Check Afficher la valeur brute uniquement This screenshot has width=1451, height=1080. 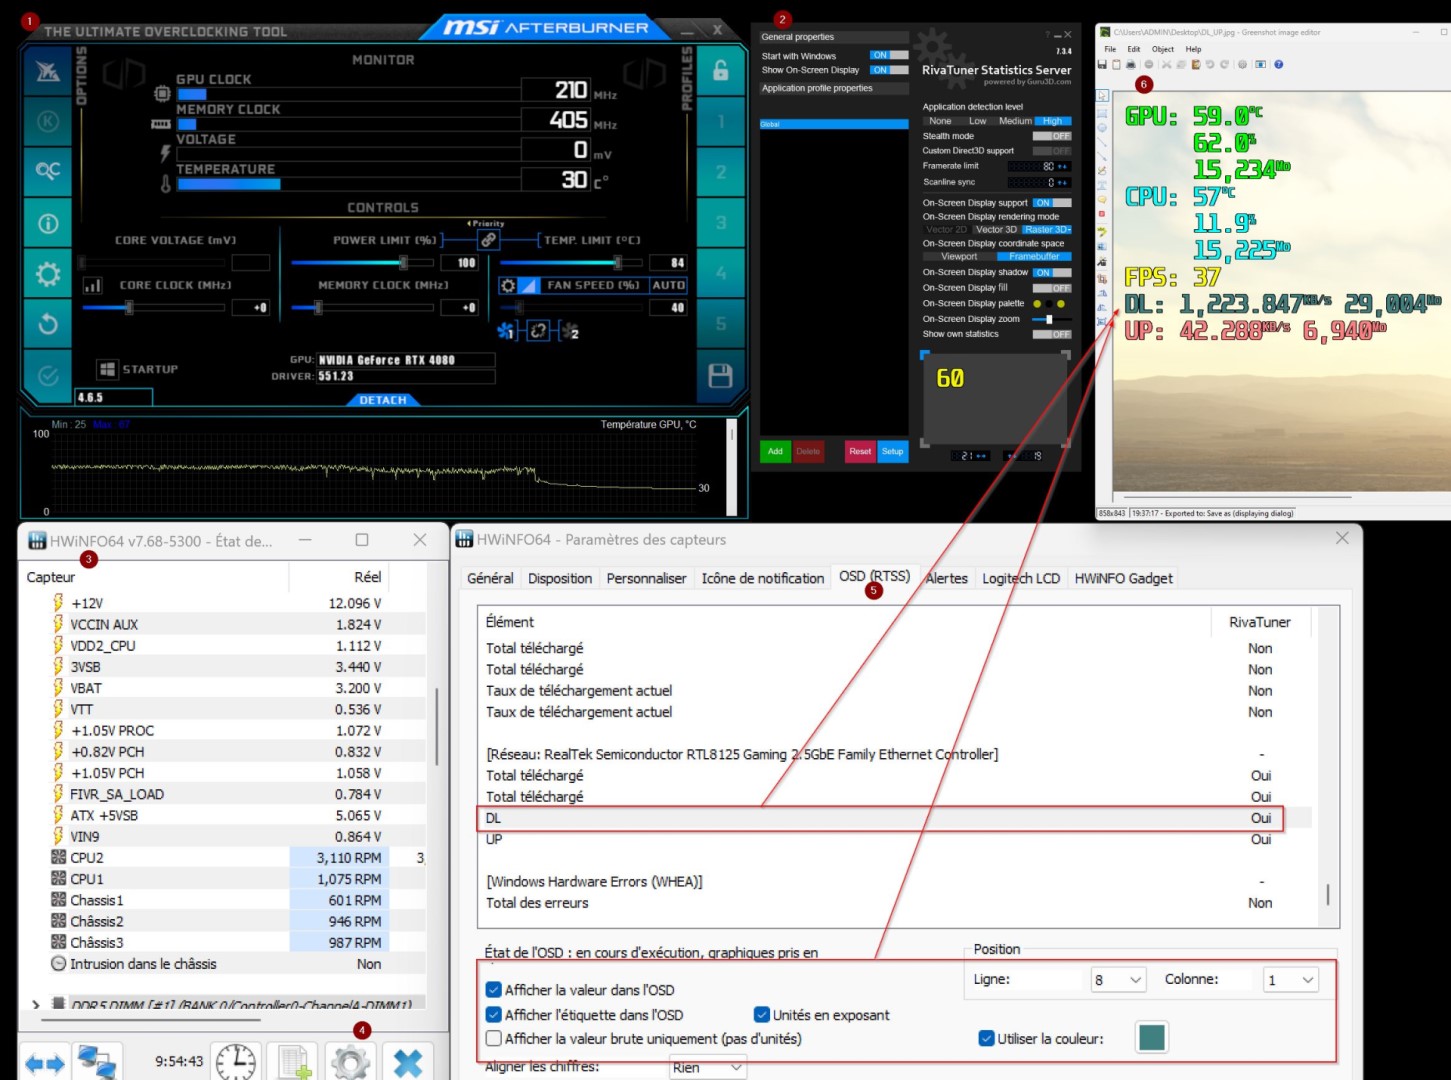pyautogui.click(x=493, y=1038)
